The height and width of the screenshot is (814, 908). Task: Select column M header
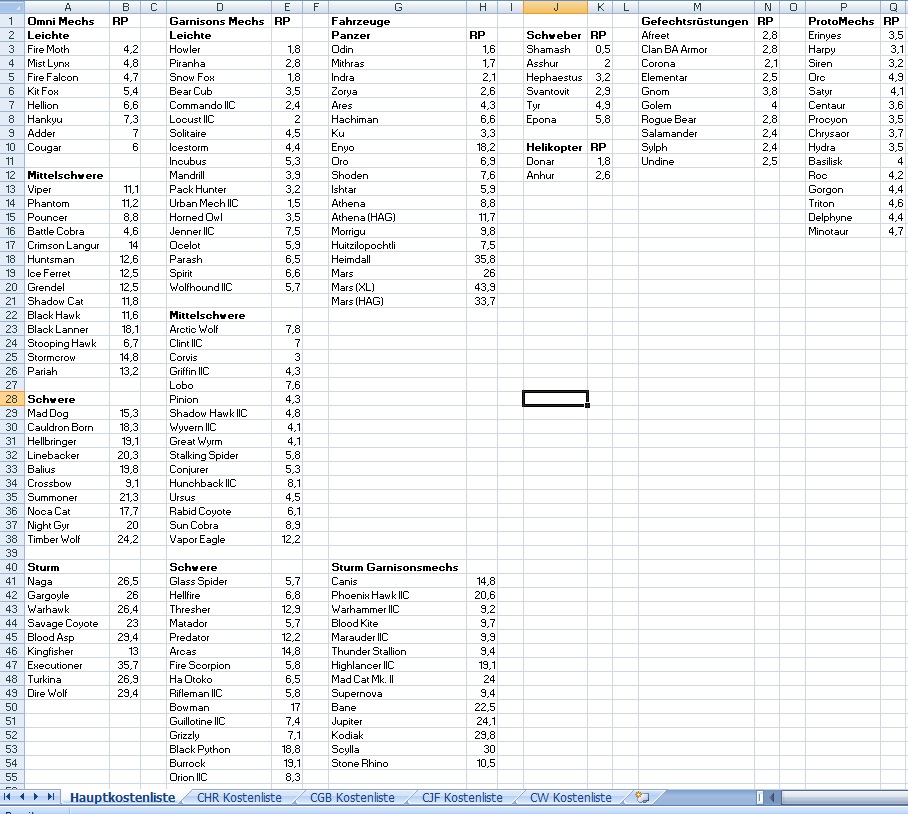pos(696,7)
